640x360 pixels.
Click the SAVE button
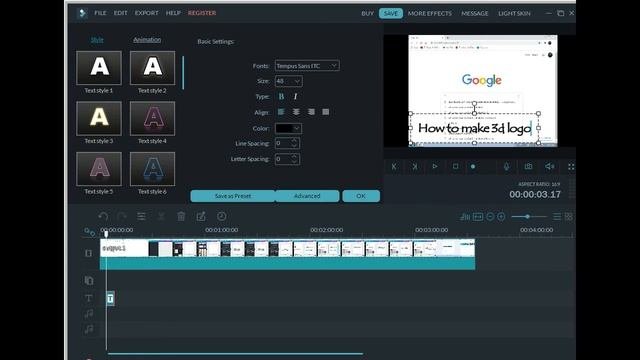[391, 13]
